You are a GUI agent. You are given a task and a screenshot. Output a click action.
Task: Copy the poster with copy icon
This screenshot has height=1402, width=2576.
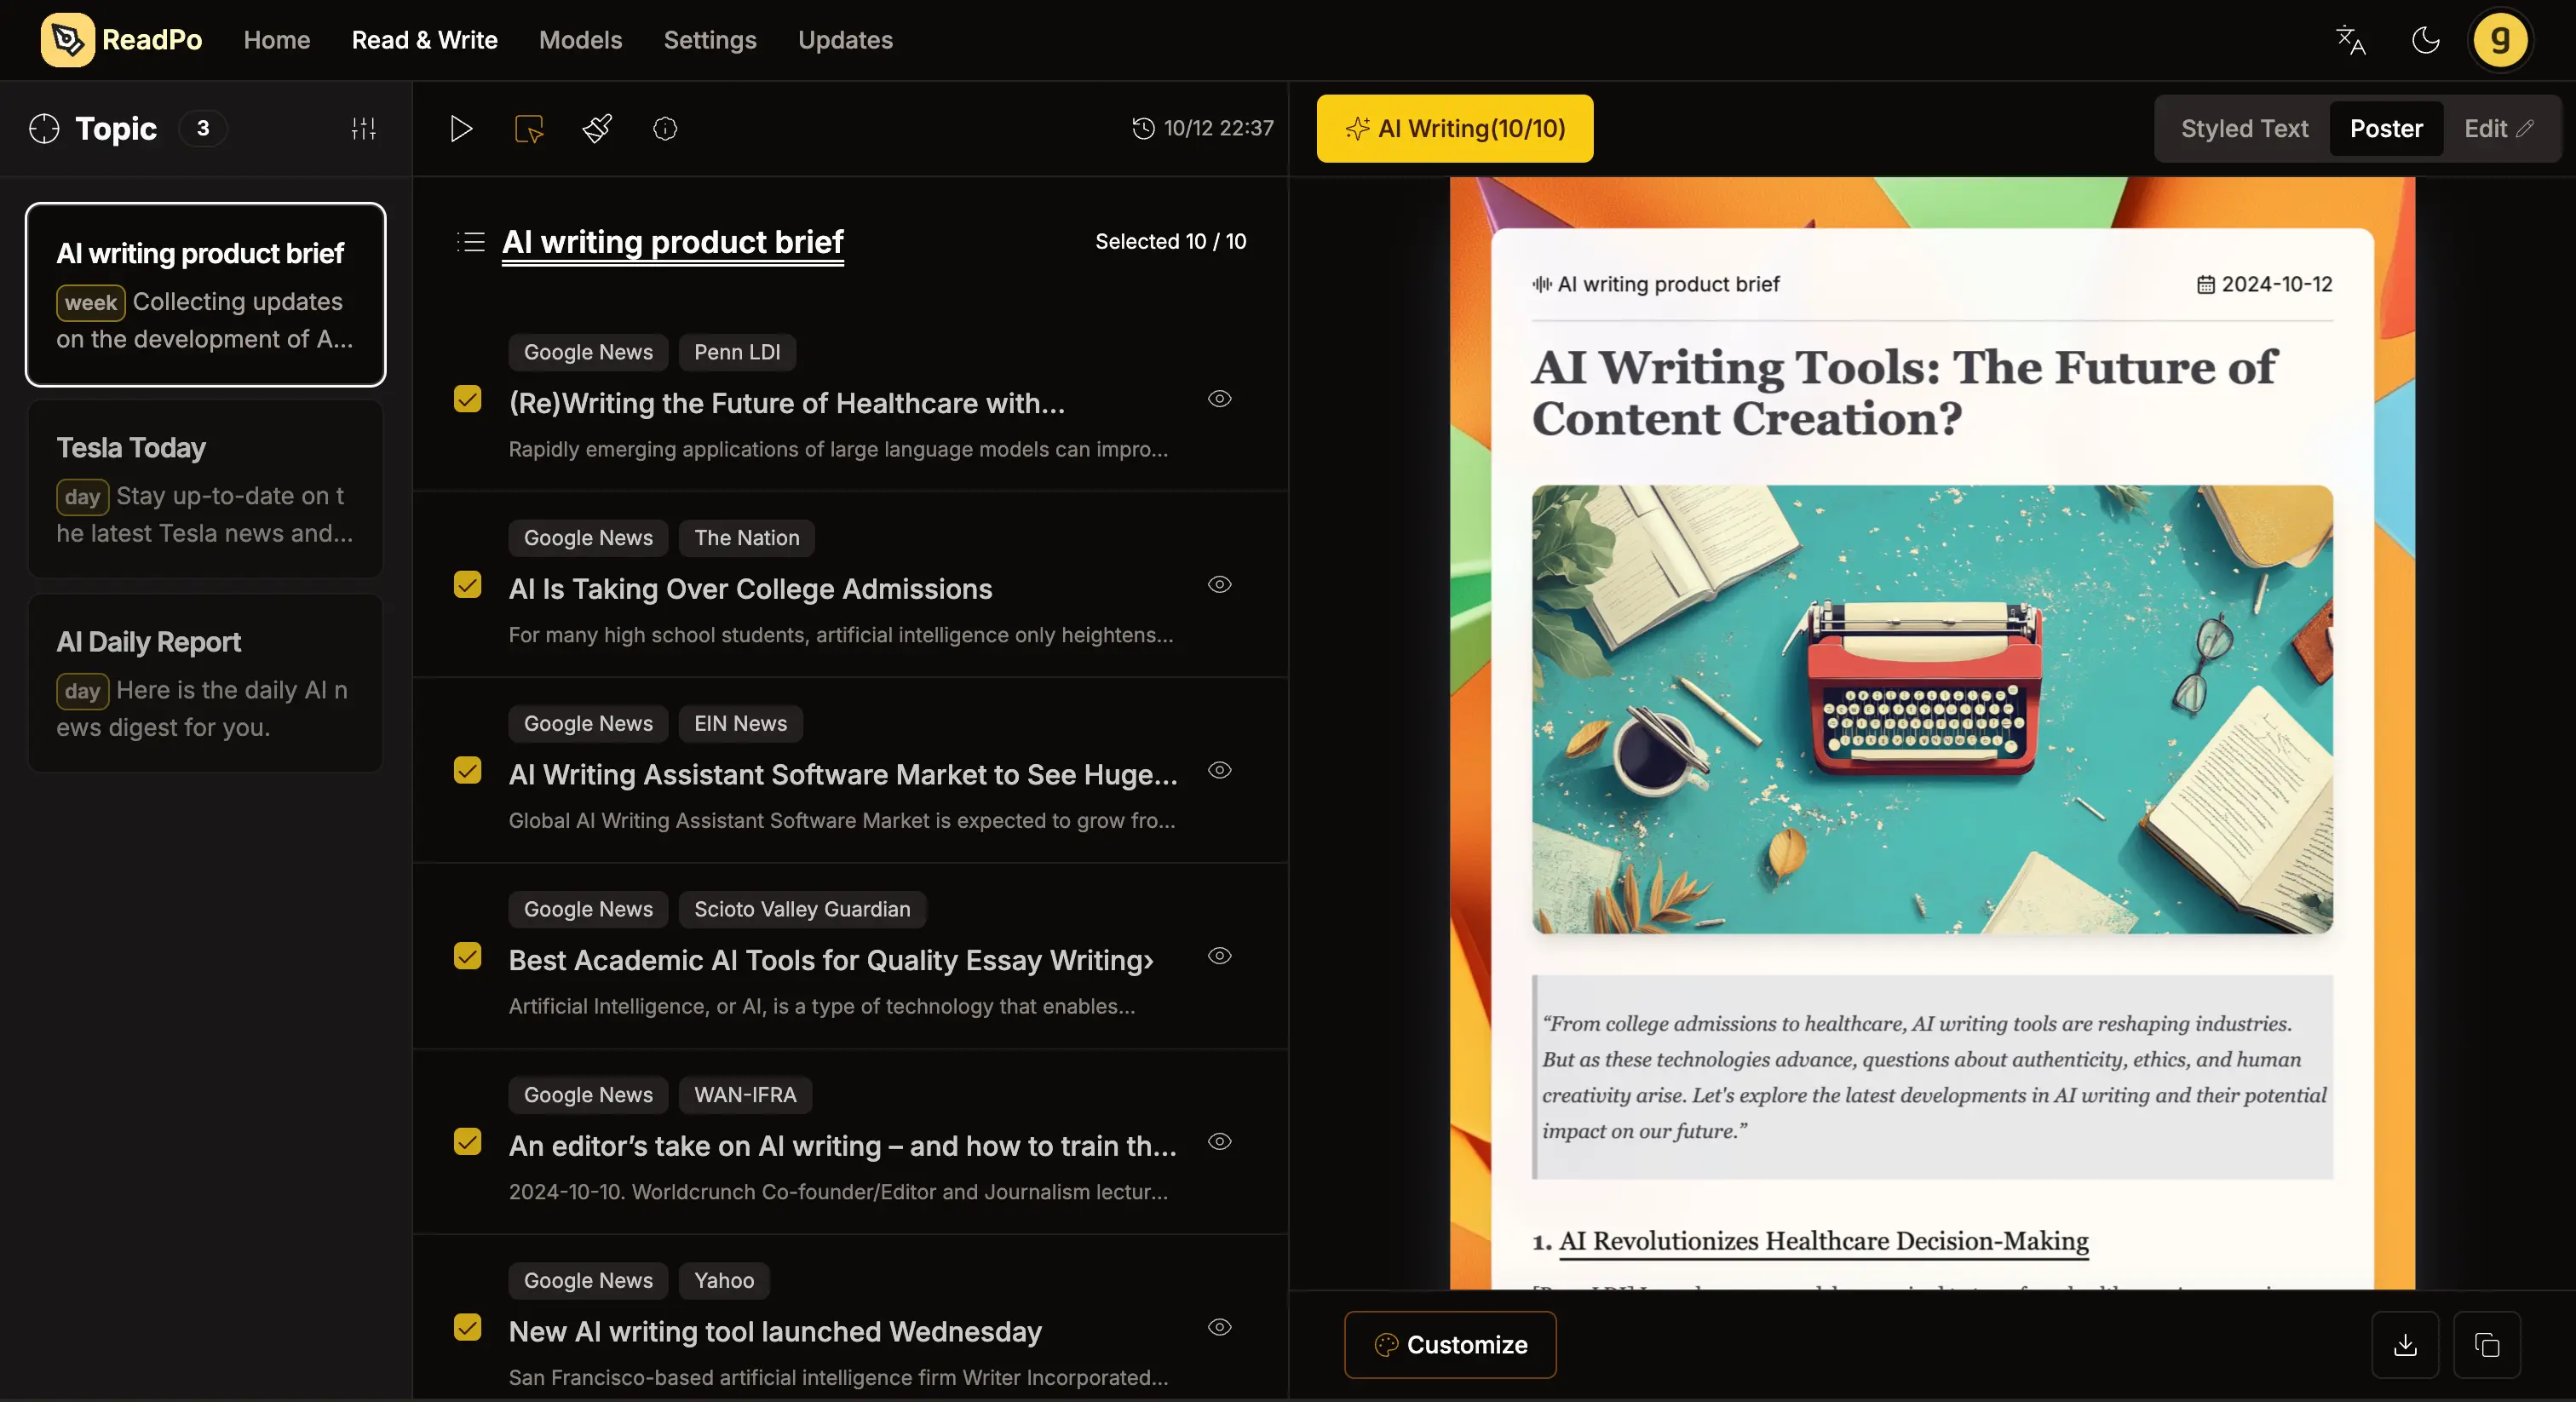tap(2486, 1345)
